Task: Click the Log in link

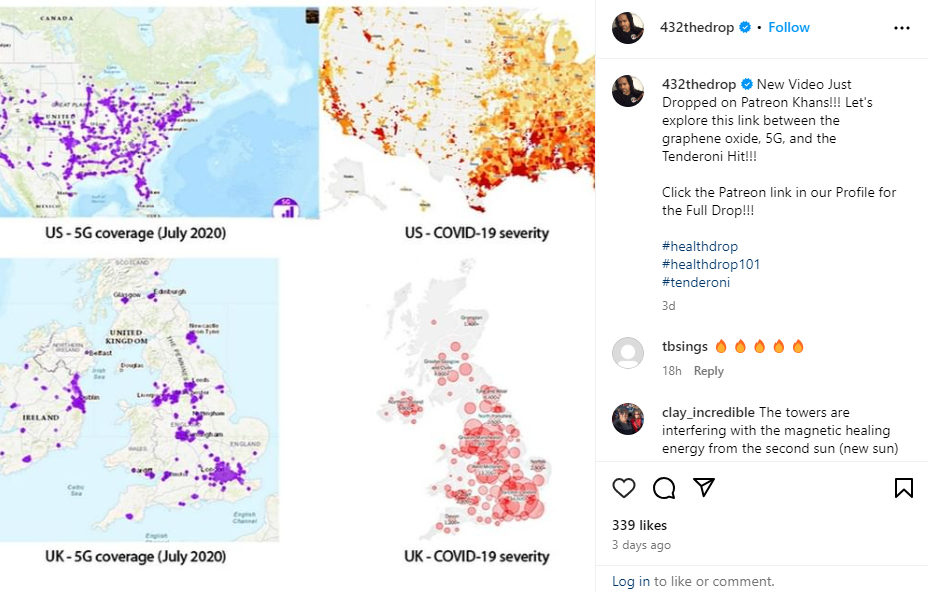Action: [x=630, y=581]
